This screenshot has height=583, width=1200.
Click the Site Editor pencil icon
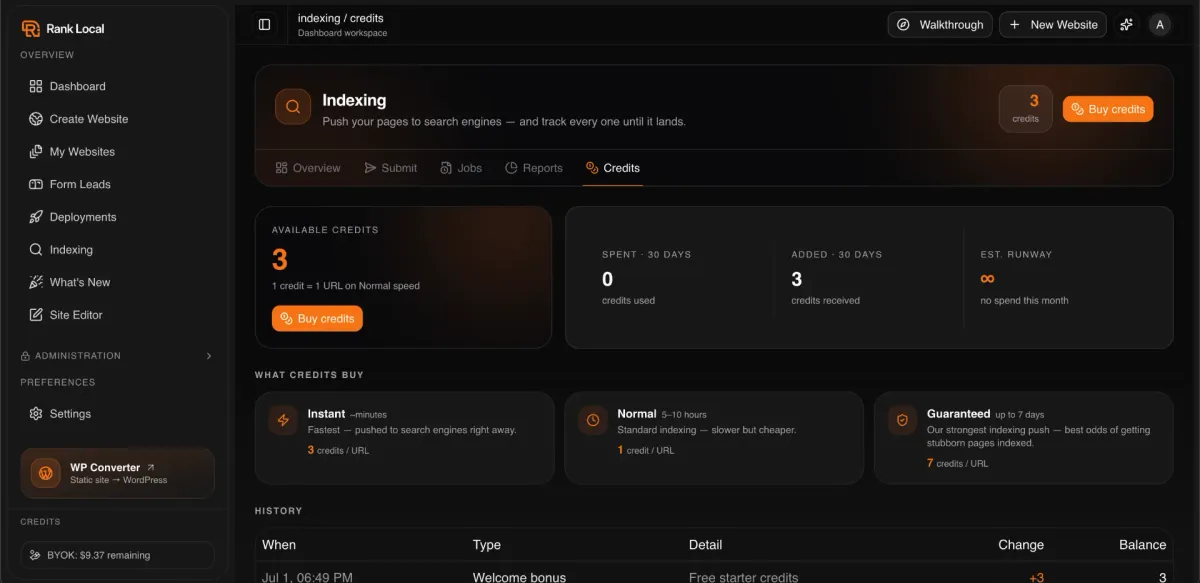pyautogui.click(x=36, y=315)
